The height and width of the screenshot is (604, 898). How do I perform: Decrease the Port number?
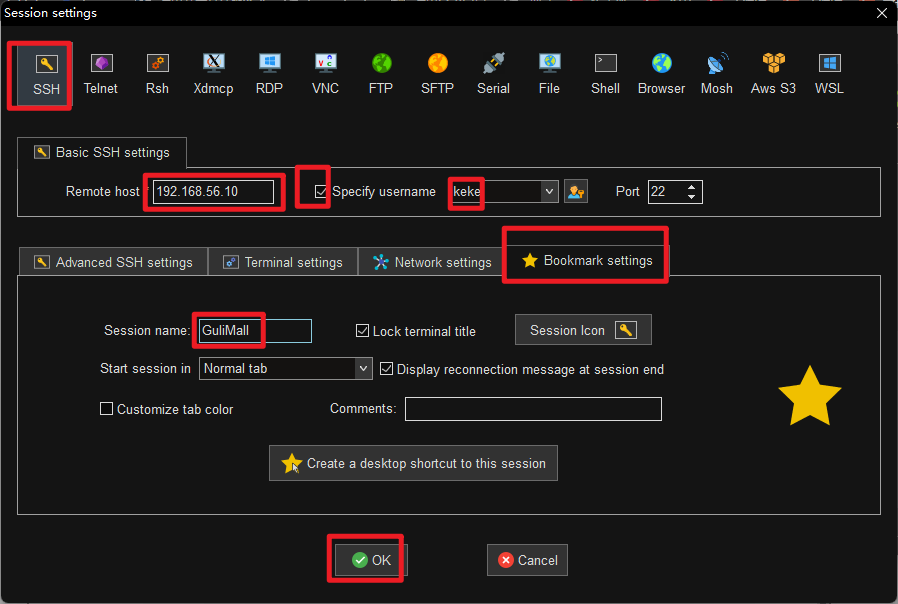pos(691,196)
